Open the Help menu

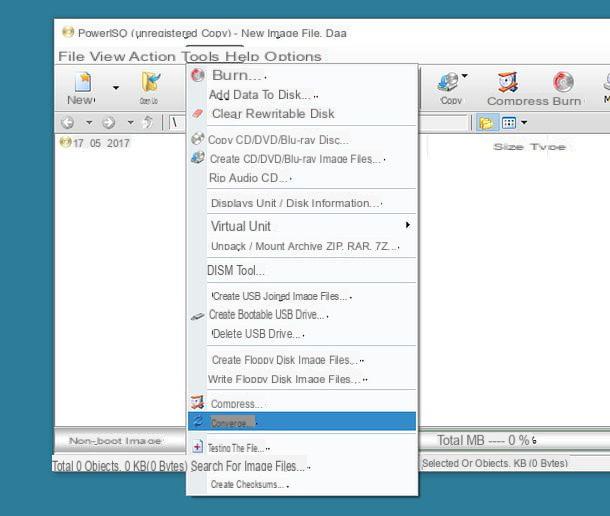[x=242, y=56]
